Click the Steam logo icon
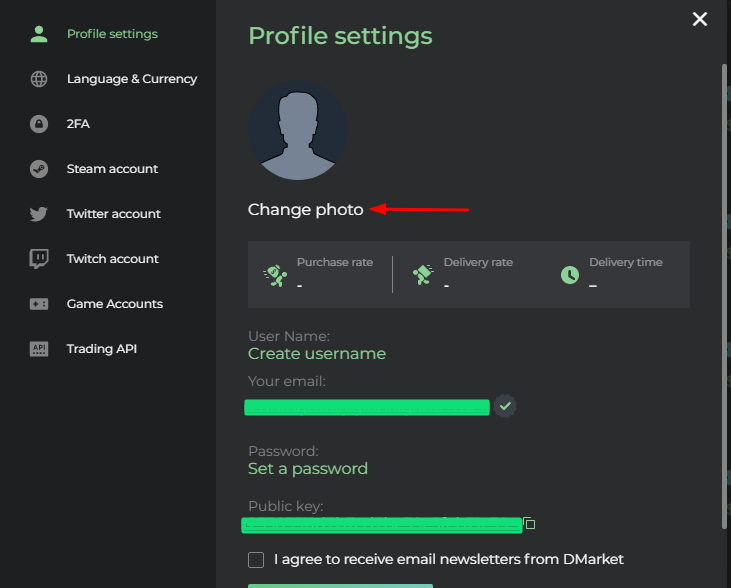 coord(39,169)
